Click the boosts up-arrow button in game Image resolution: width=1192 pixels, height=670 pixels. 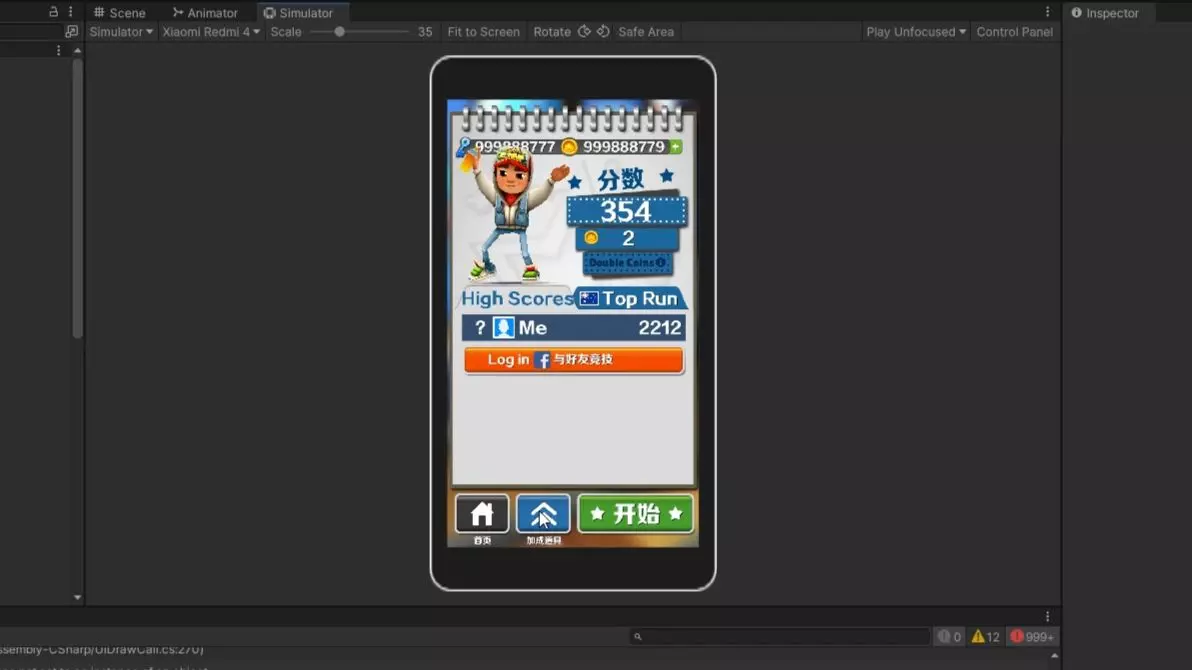[543, 514]
